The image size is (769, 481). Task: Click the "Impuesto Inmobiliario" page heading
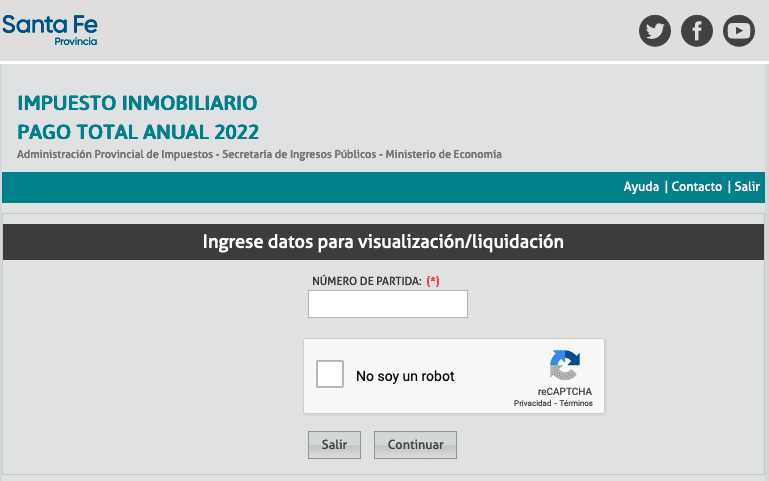click(137, 103)
